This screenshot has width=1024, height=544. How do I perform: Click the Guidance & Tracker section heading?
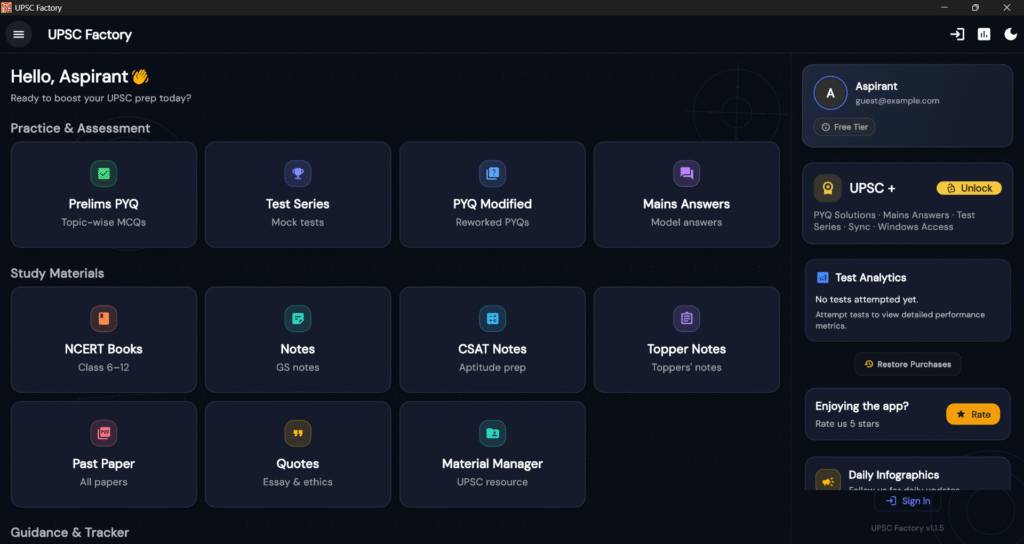coord(70,532)
